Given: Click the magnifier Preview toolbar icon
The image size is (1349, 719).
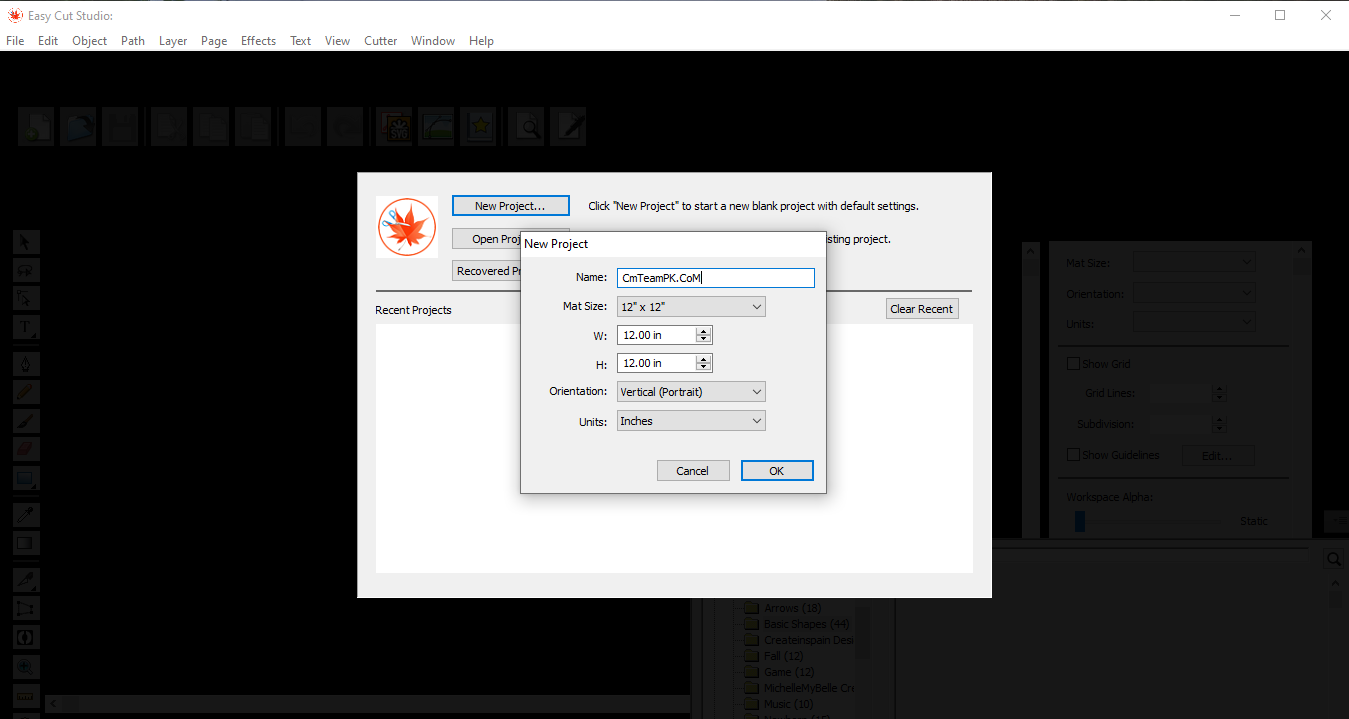Looking at the screenshot, I should (527, 127).
